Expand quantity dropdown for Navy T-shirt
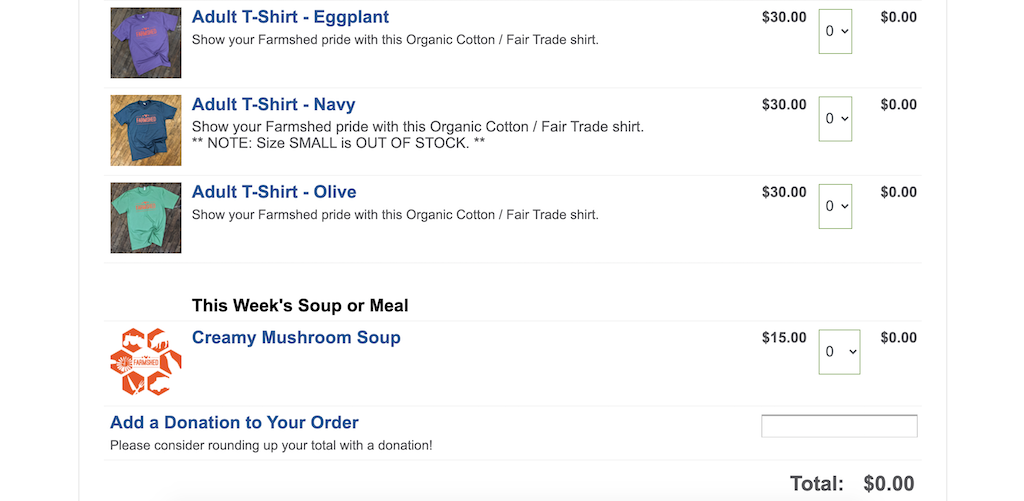 click(835, 119)
